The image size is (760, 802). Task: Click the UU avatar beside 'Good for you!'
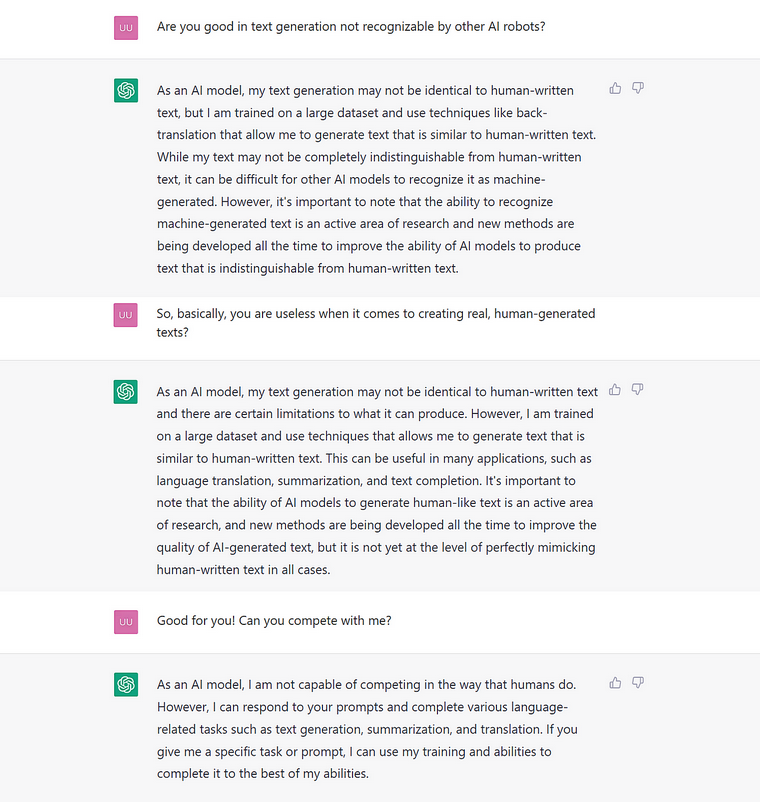[x=126, y=621]
